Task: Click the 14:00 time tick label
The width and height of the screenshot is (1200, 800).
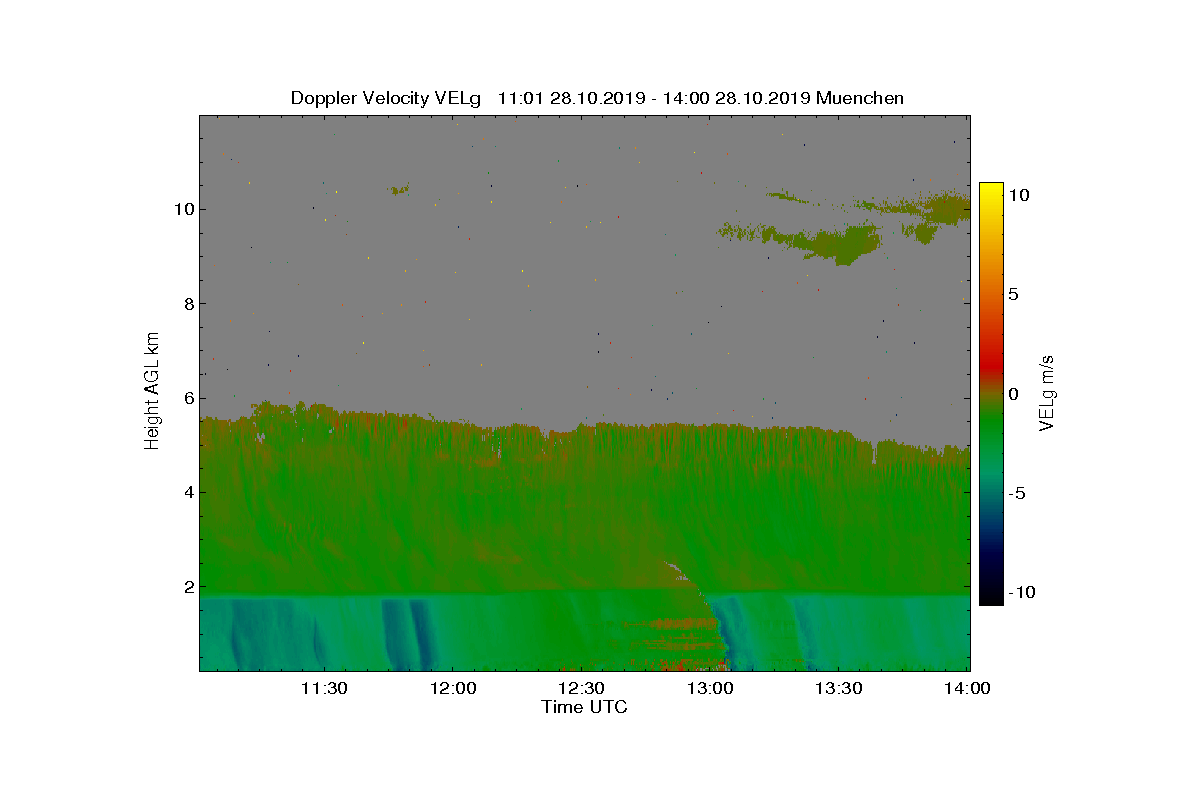Action: (968, 689)
